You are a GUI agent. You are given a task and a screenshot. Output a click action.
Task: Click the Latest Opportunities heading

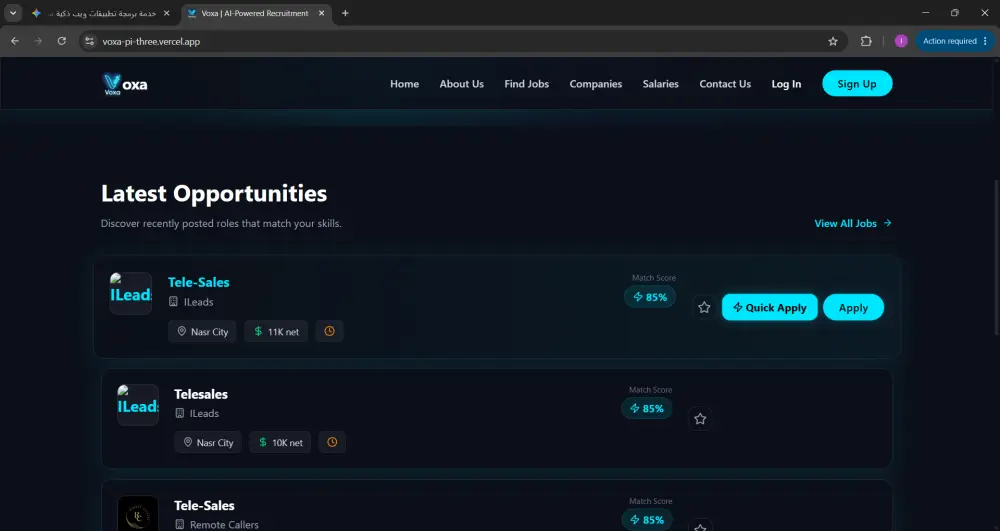click(214, 193)
